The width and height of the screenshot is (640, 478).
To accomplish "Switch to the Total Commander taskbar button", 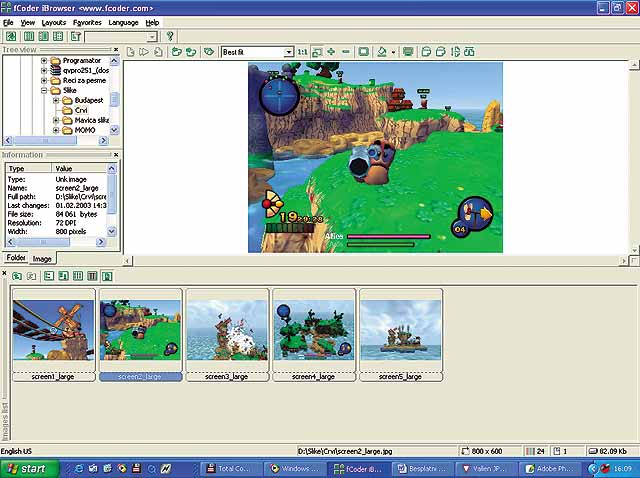I will (x=233, y=469).
